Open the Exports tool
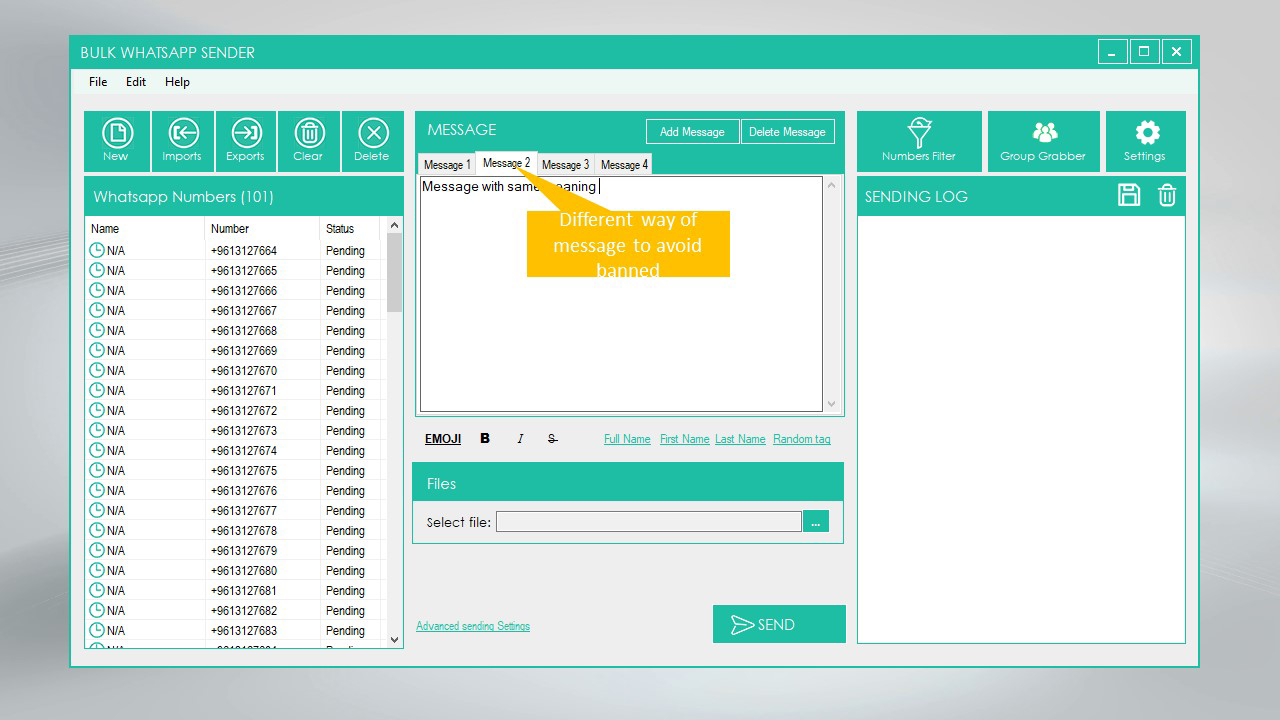 (245, 141)
